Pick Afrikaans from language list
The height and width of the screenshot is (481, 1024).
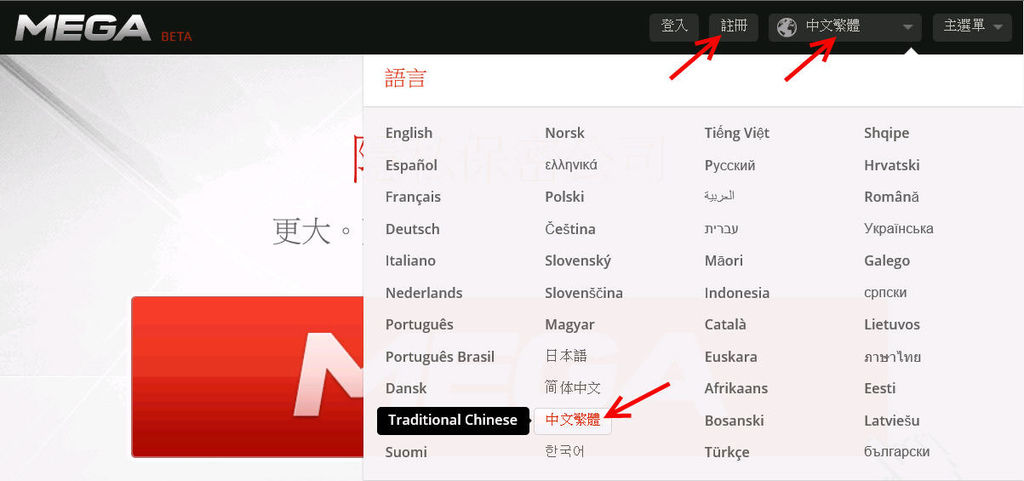736,388
